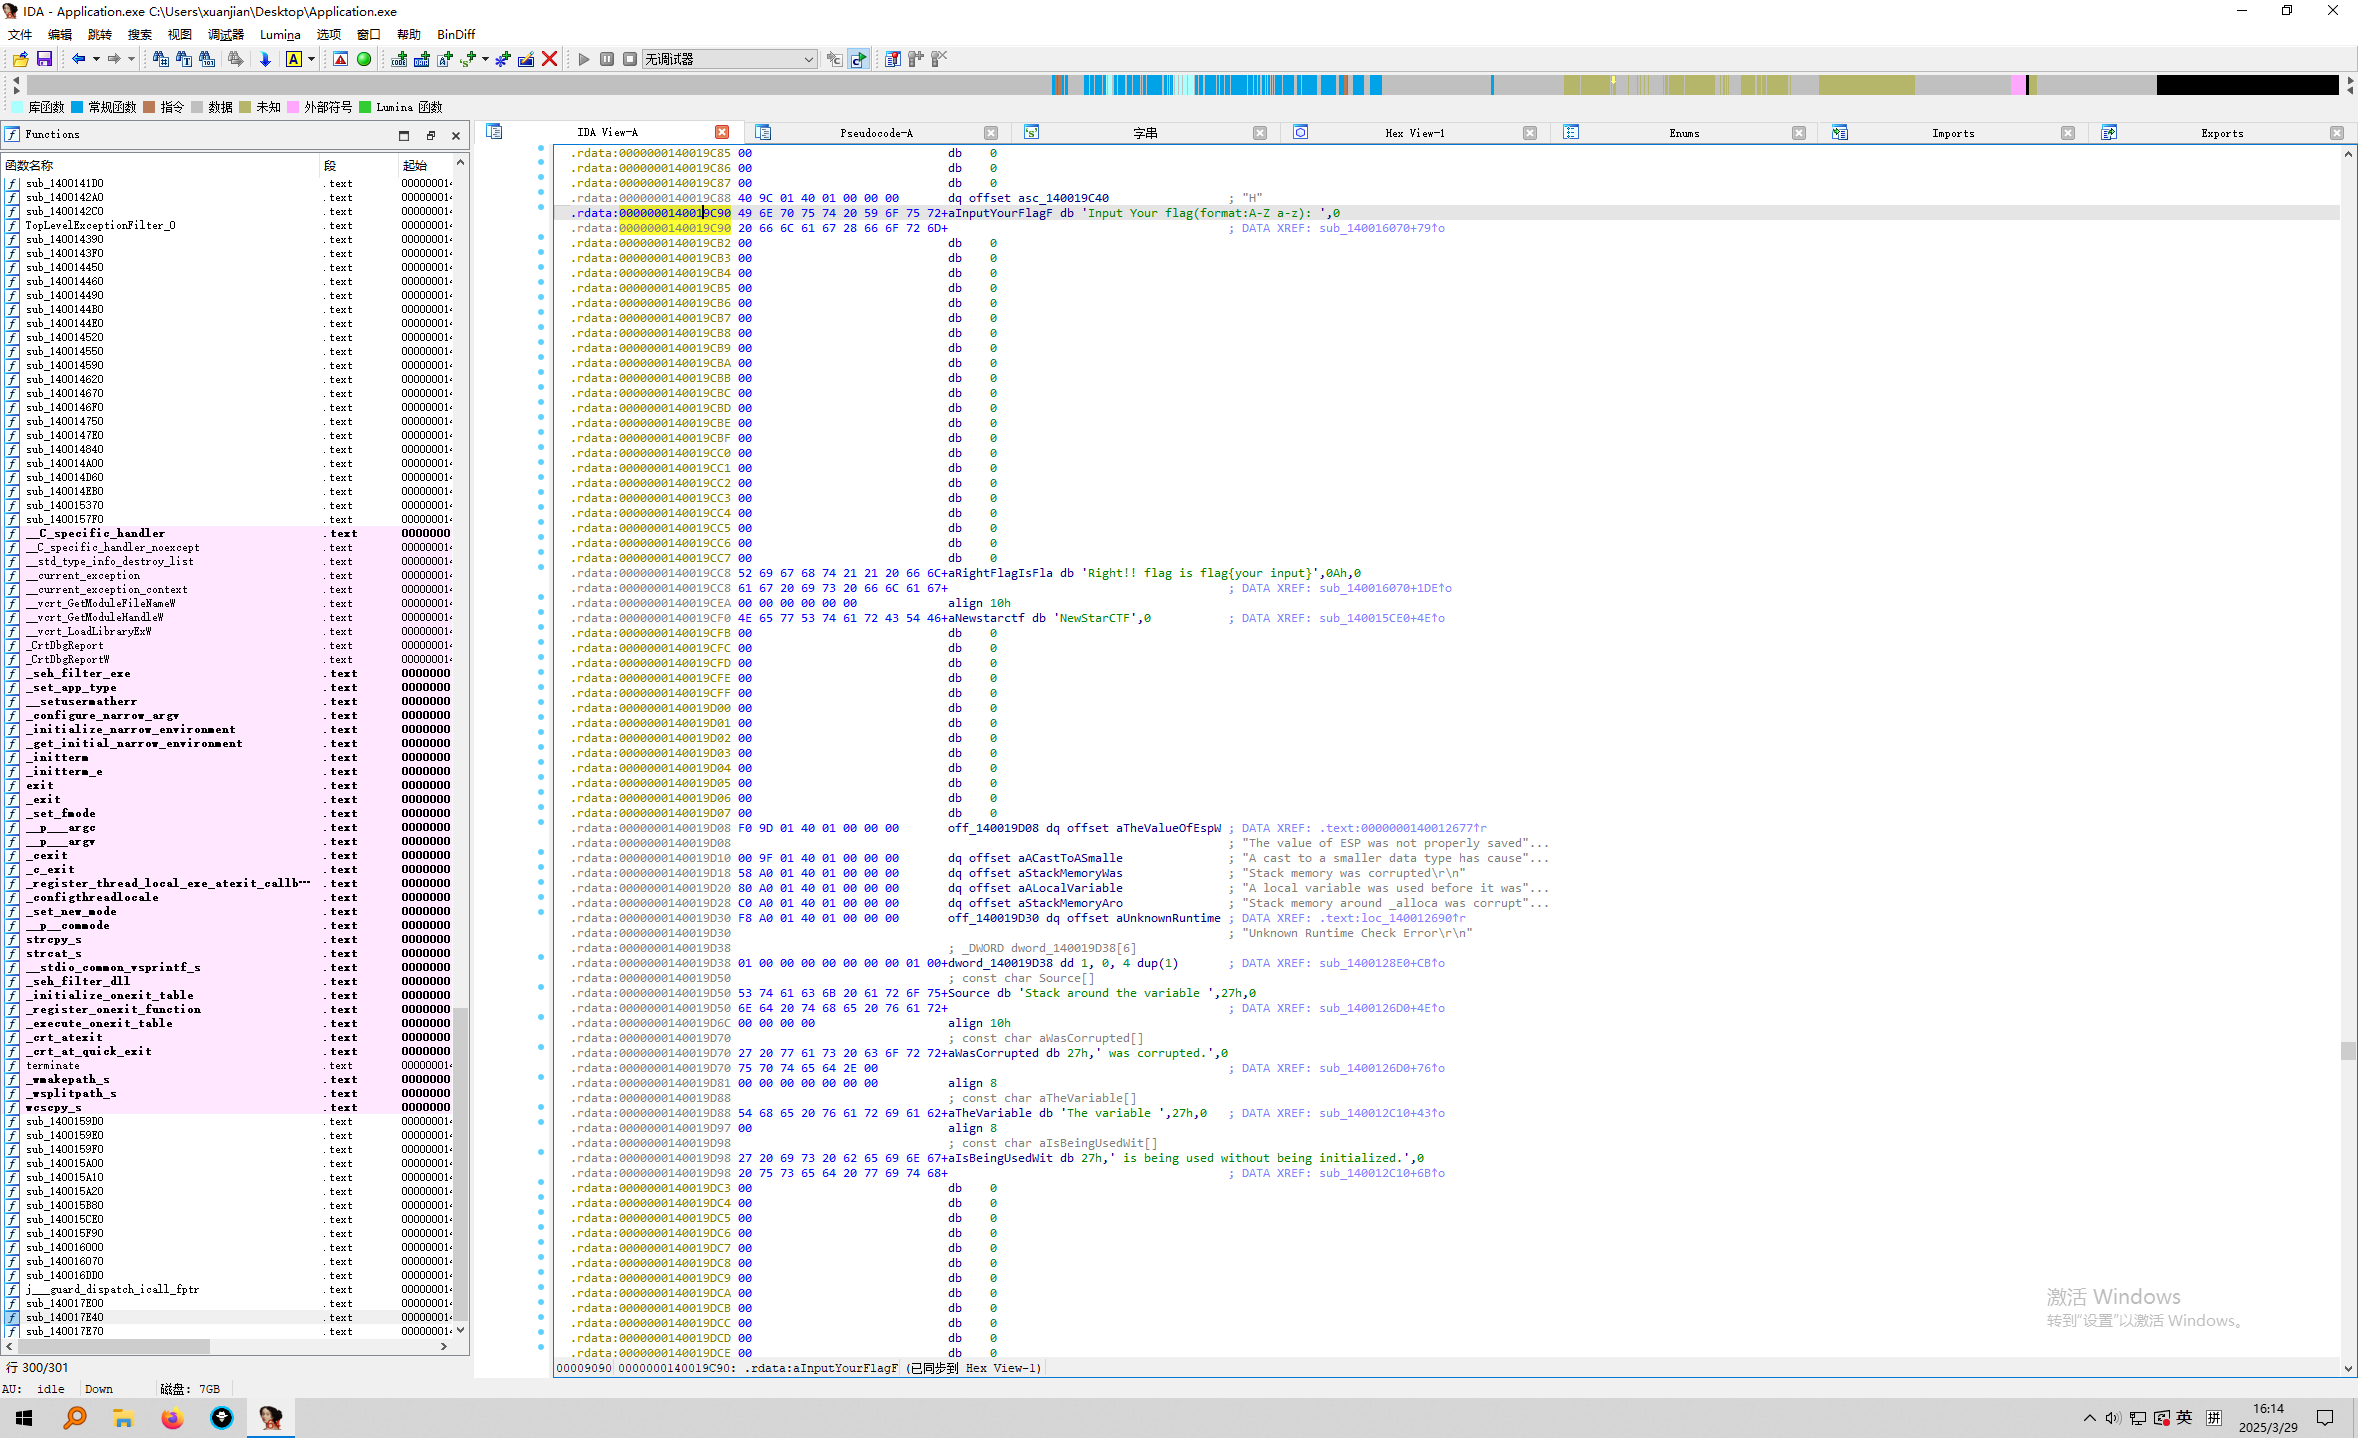Viewport: 2358px width, 1438px height.
Task: Select TopLevelExceptionFilter_0 in Functions list
Action: [100, 225]
